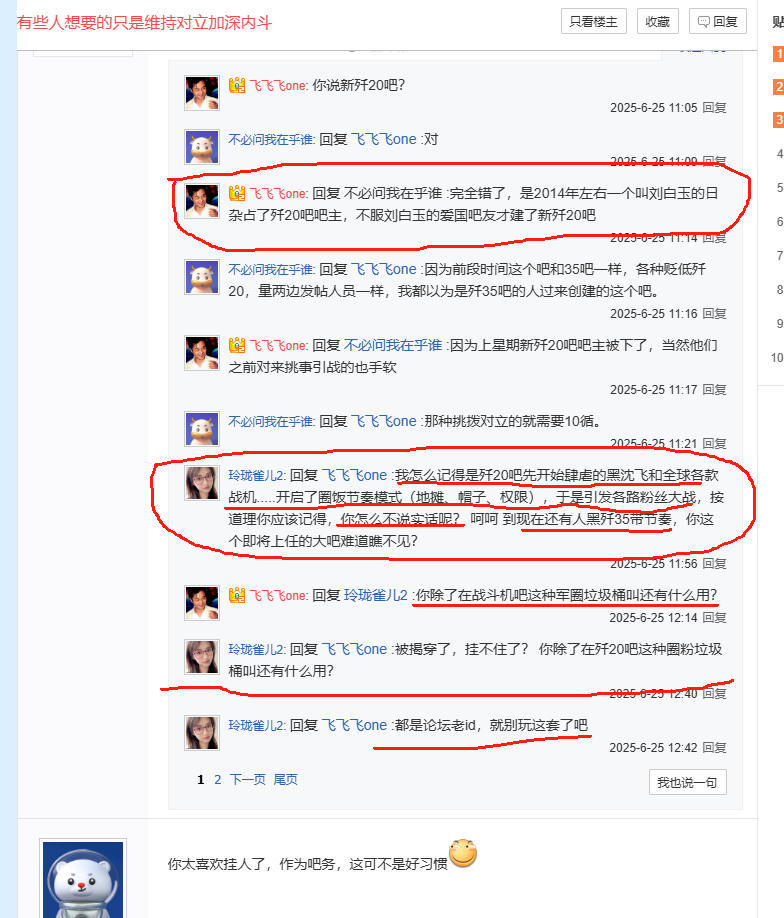This screenshot has width=784, height=918.
Task: Click the 下一页 pagination link
Action: click(x=247, y=780)
